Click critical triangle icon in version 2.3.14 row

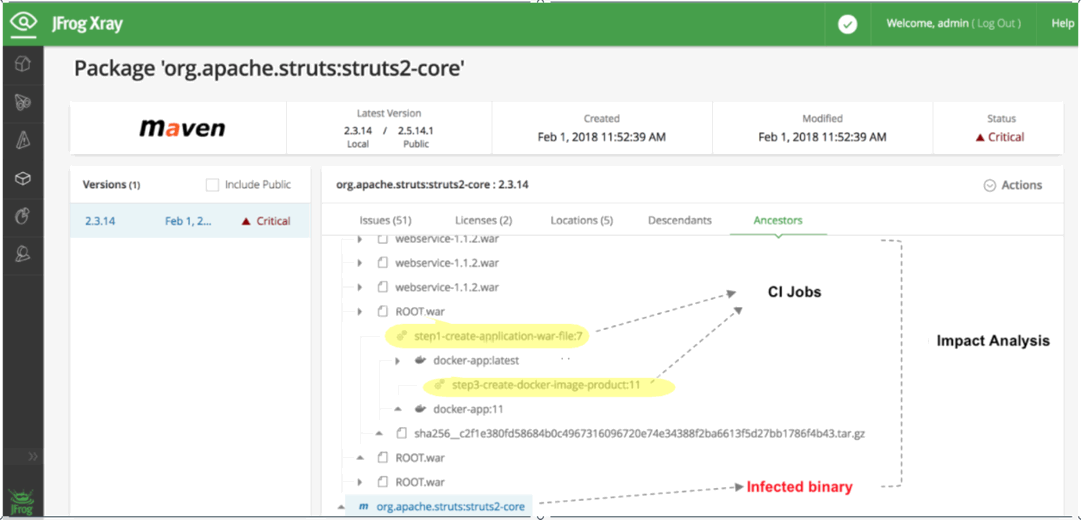tap(245, 221)
